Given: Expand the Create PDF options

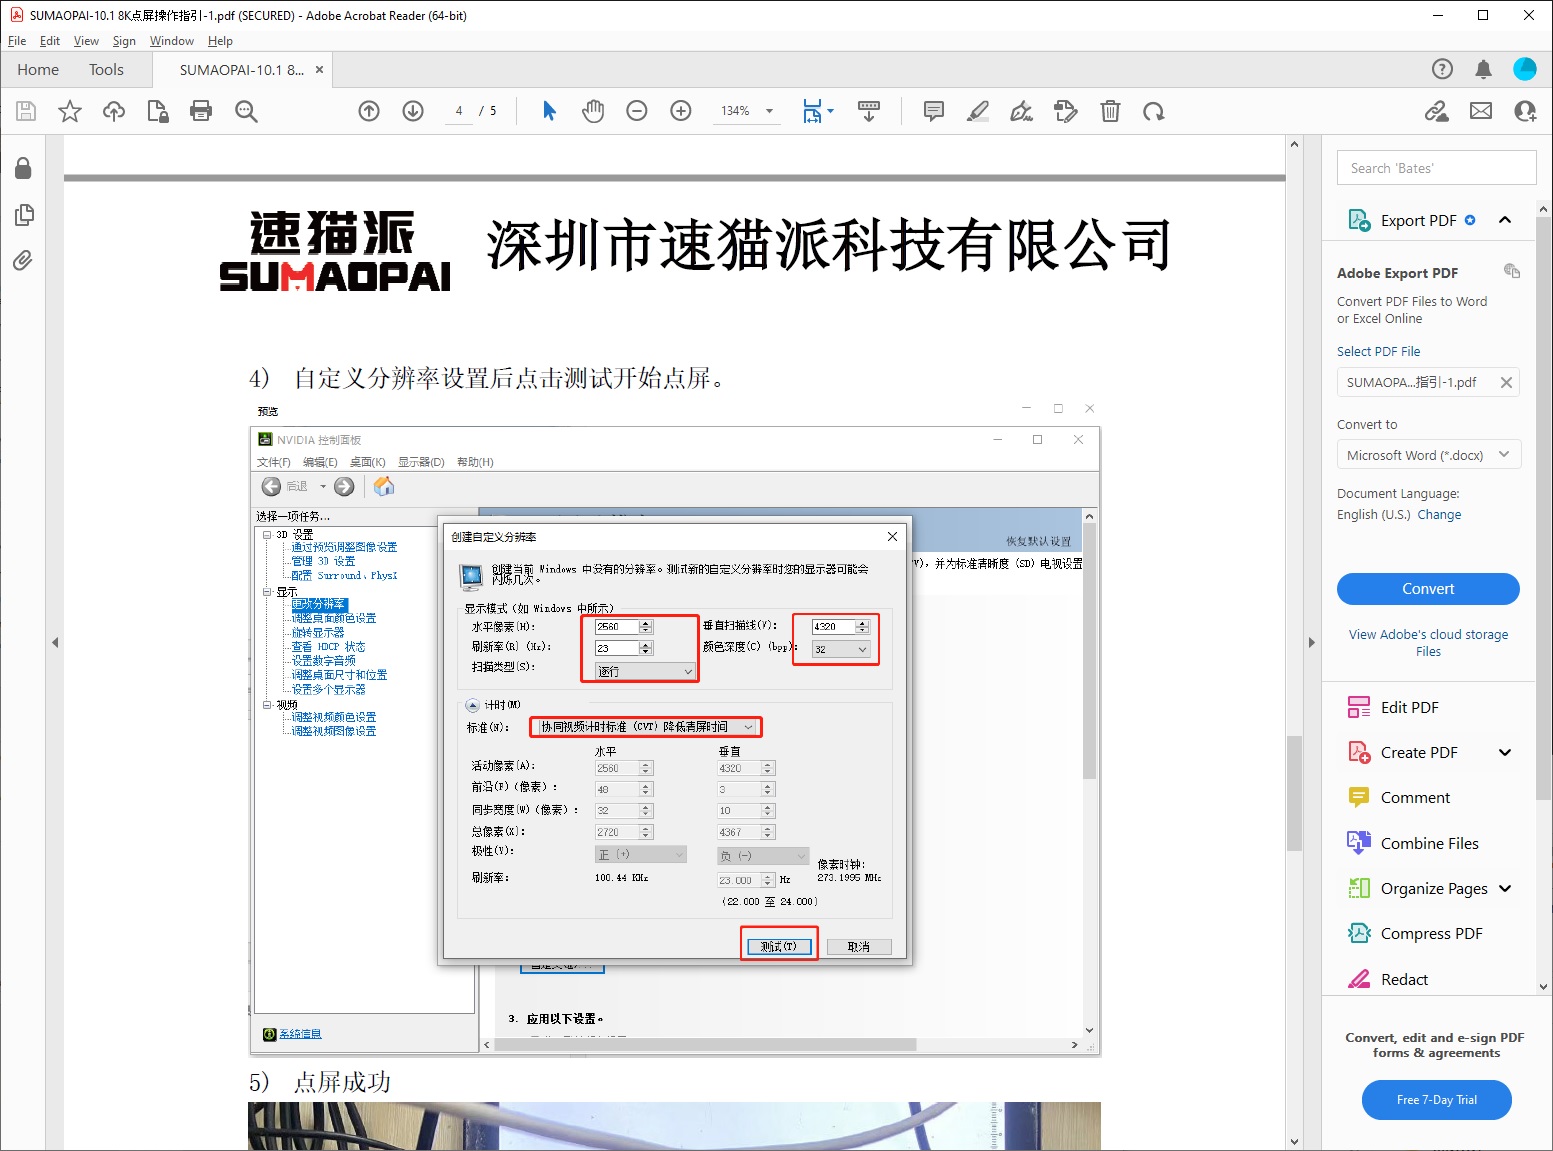Looking at the screenshot, I should click(x=1504, y=752).
